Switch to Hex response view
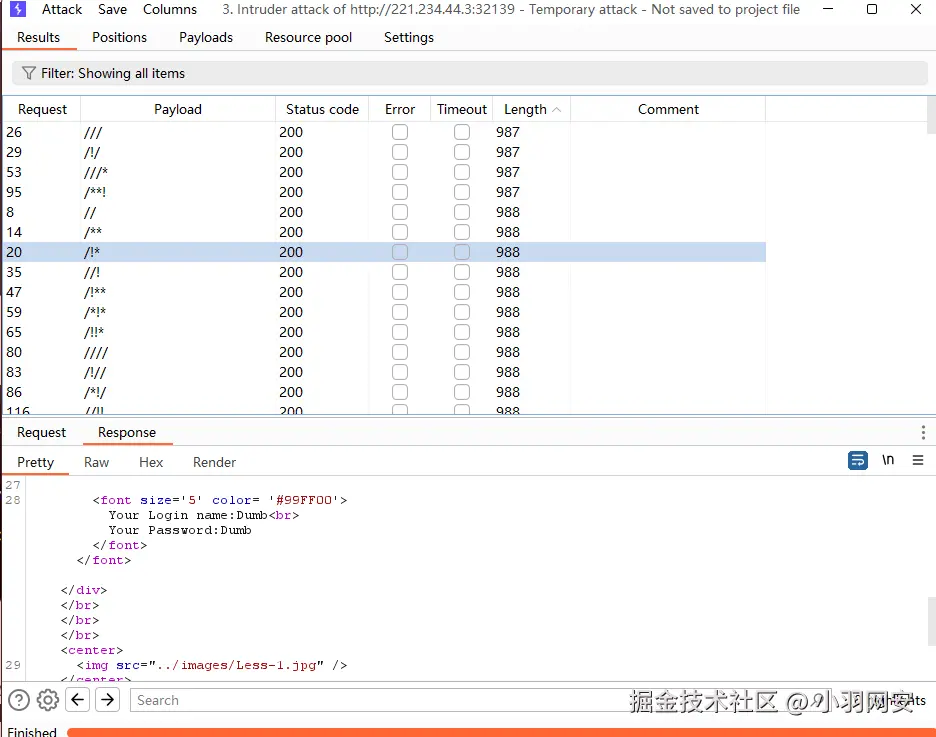 coord(151,462)
